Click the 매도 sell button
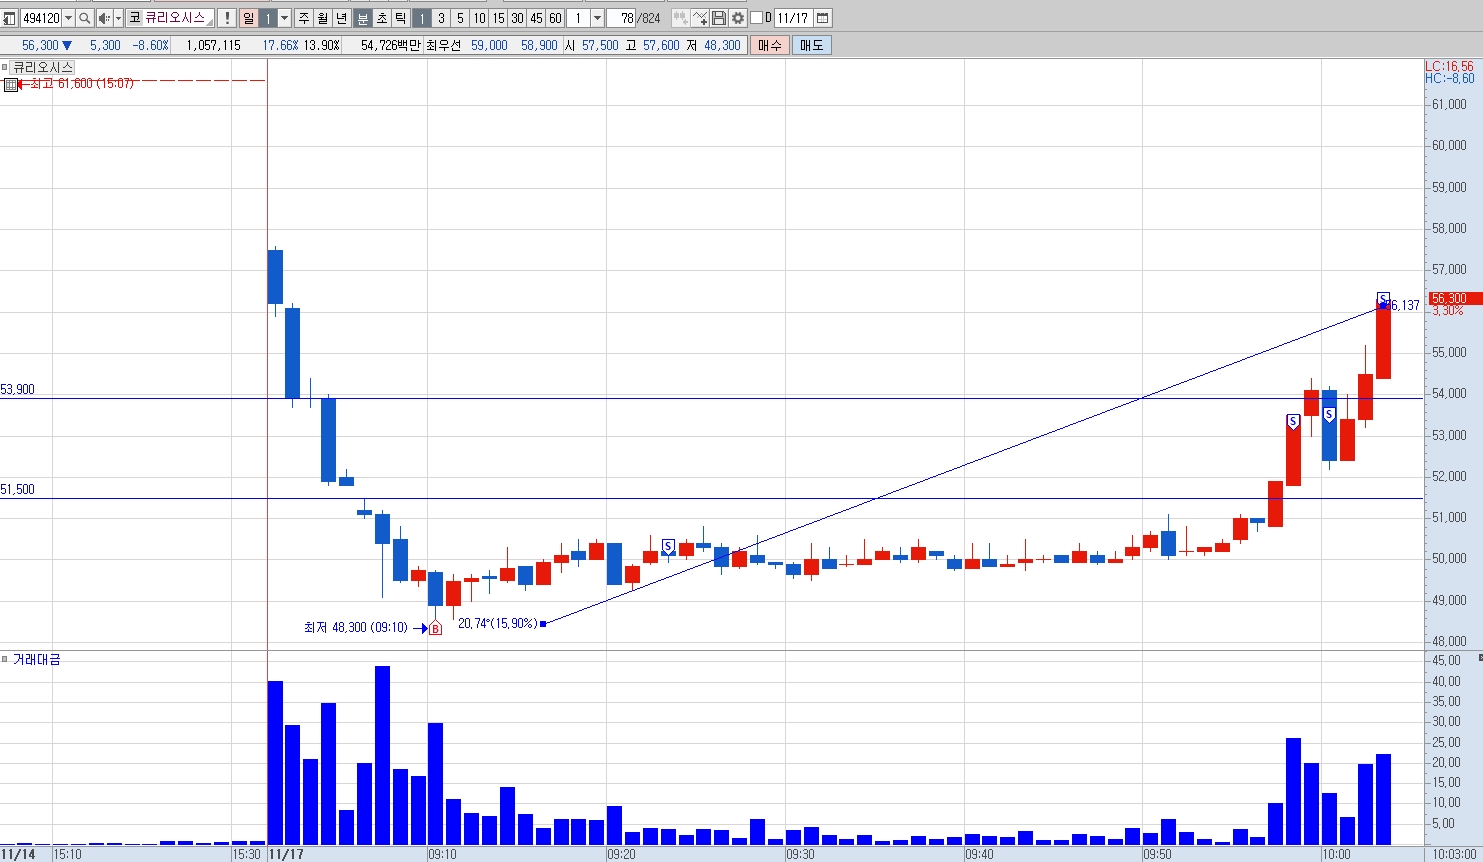This screenshot has width=1483, height=862. 811,45
